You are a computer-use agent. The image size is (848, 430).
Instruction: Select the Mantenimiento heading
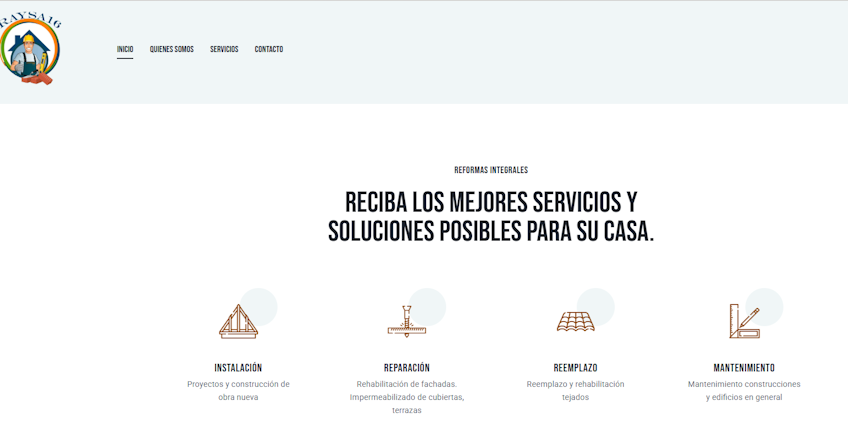[x=744, y=368]
